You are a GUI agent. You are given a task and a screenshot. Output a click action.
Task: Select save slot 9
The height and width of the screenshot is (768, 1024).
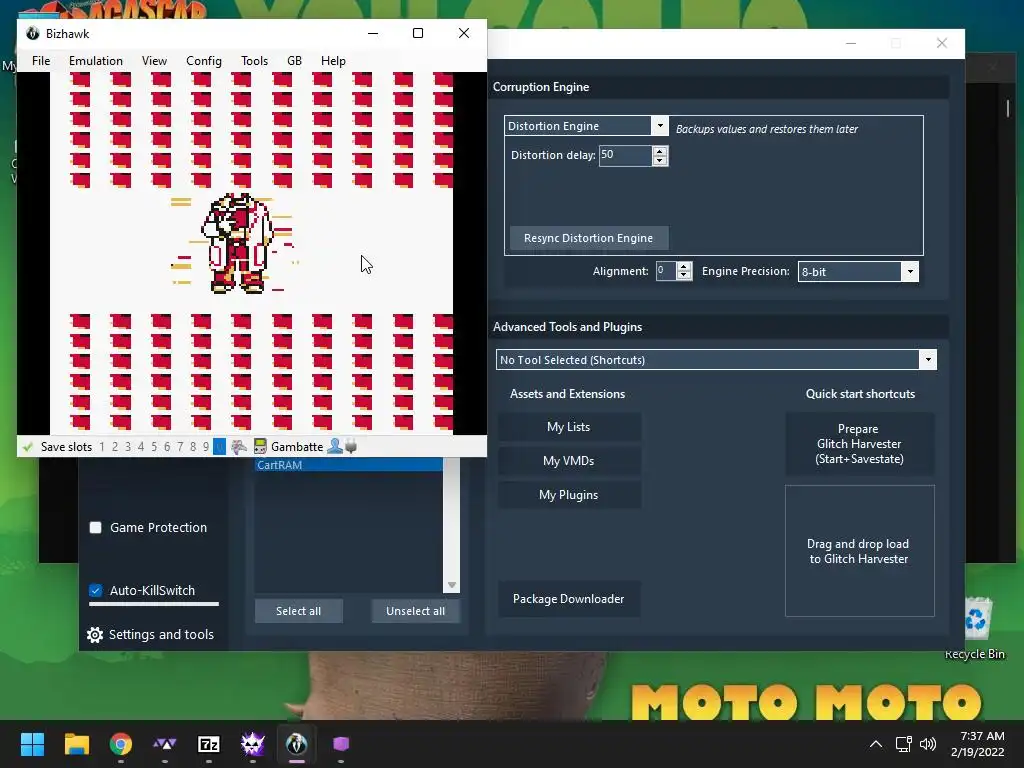pyautogui.click(x=206, y=447)
